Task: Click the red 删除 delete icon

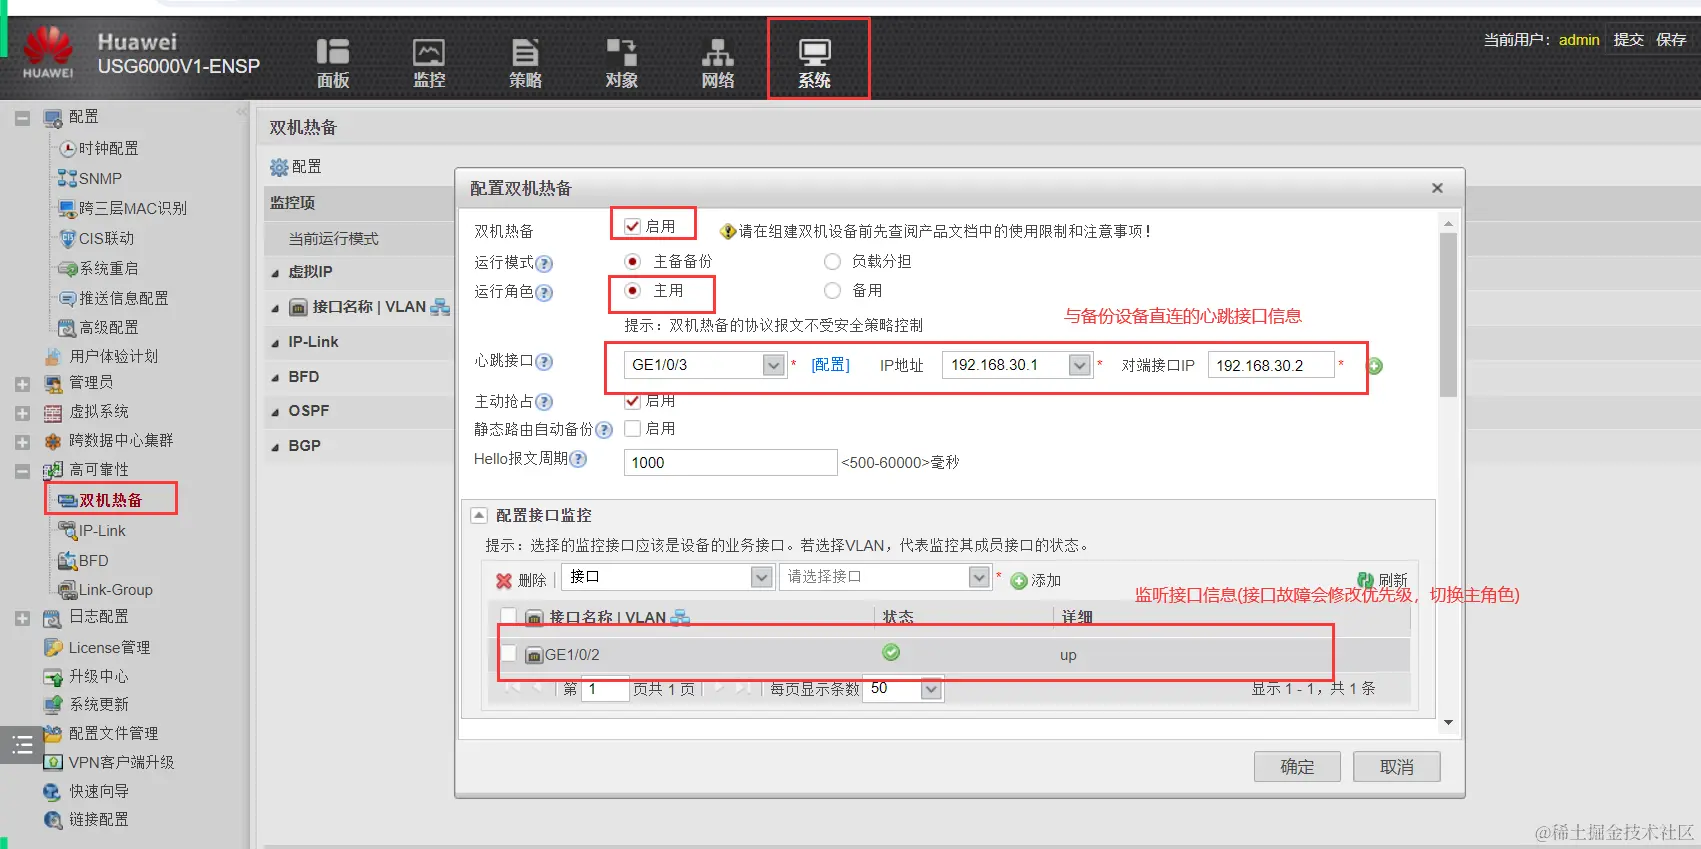Action: [x=504, y=581]
